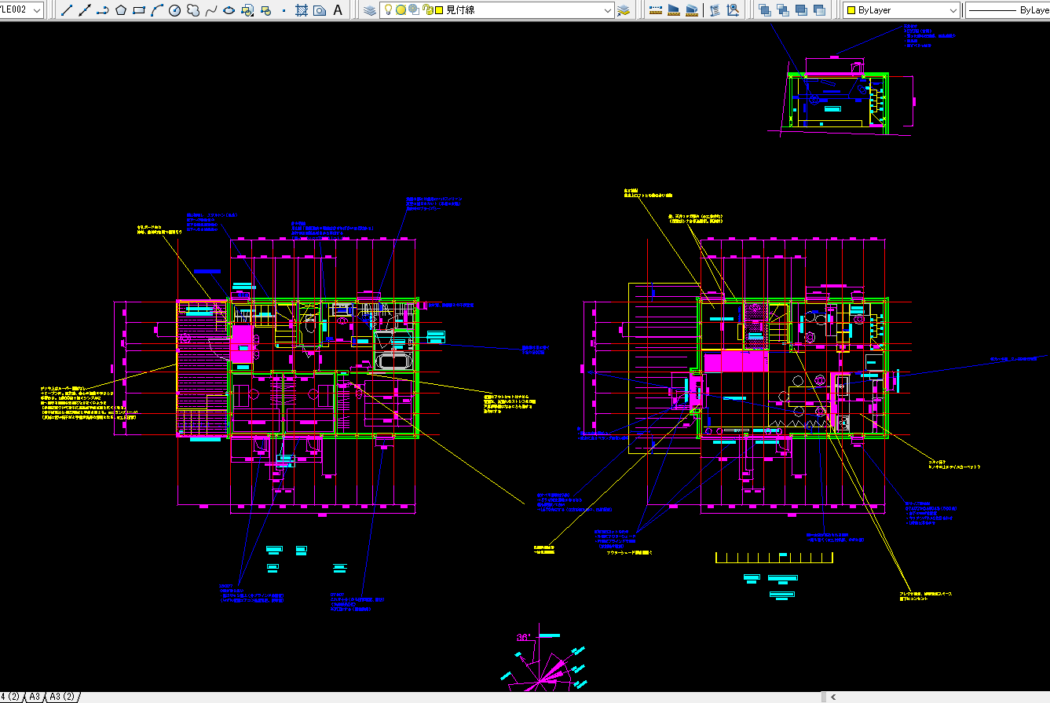Select the Arc draw tool

(x=157, y=10)
